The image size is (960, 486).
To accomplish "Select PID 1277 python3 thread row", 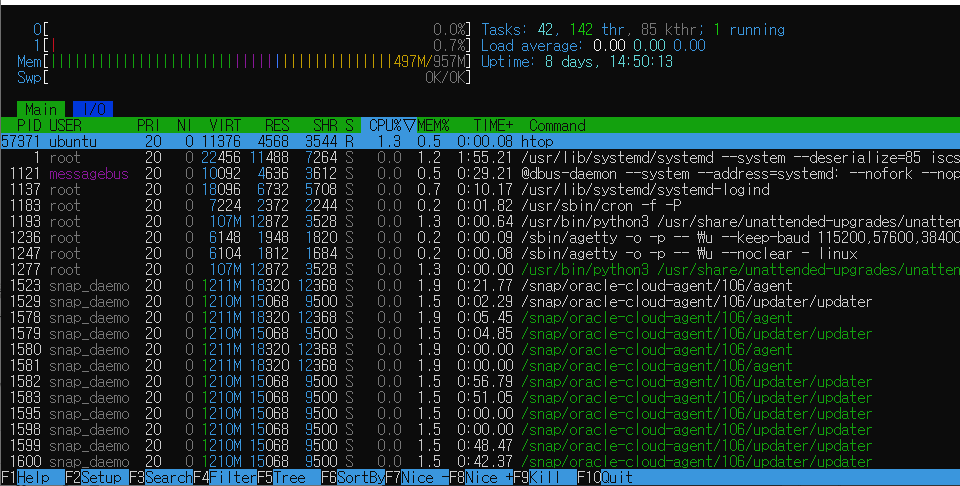I will pyautogui.click(x=480, y=269).
